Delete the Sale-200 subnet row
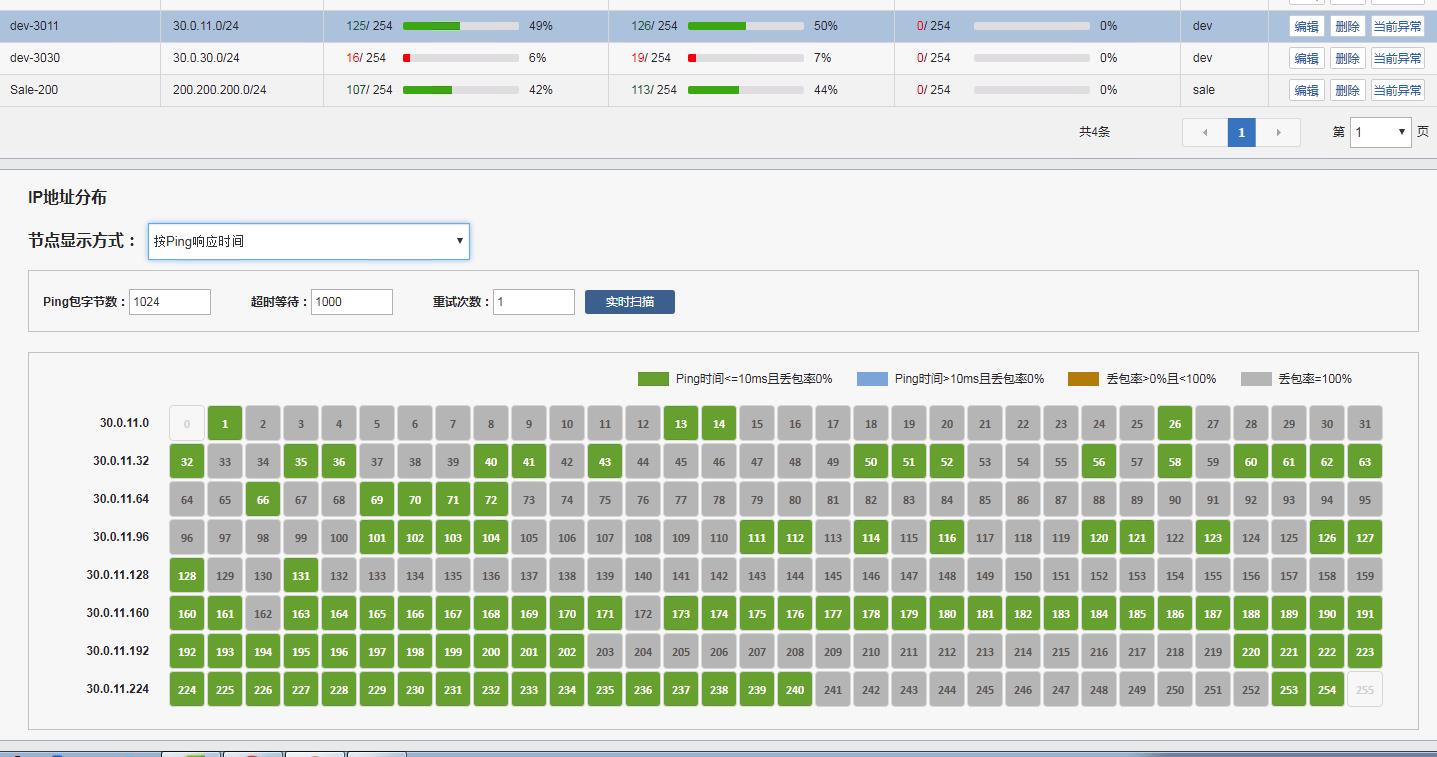The height and width of the screenshot is (757, 1437). 1347,90
